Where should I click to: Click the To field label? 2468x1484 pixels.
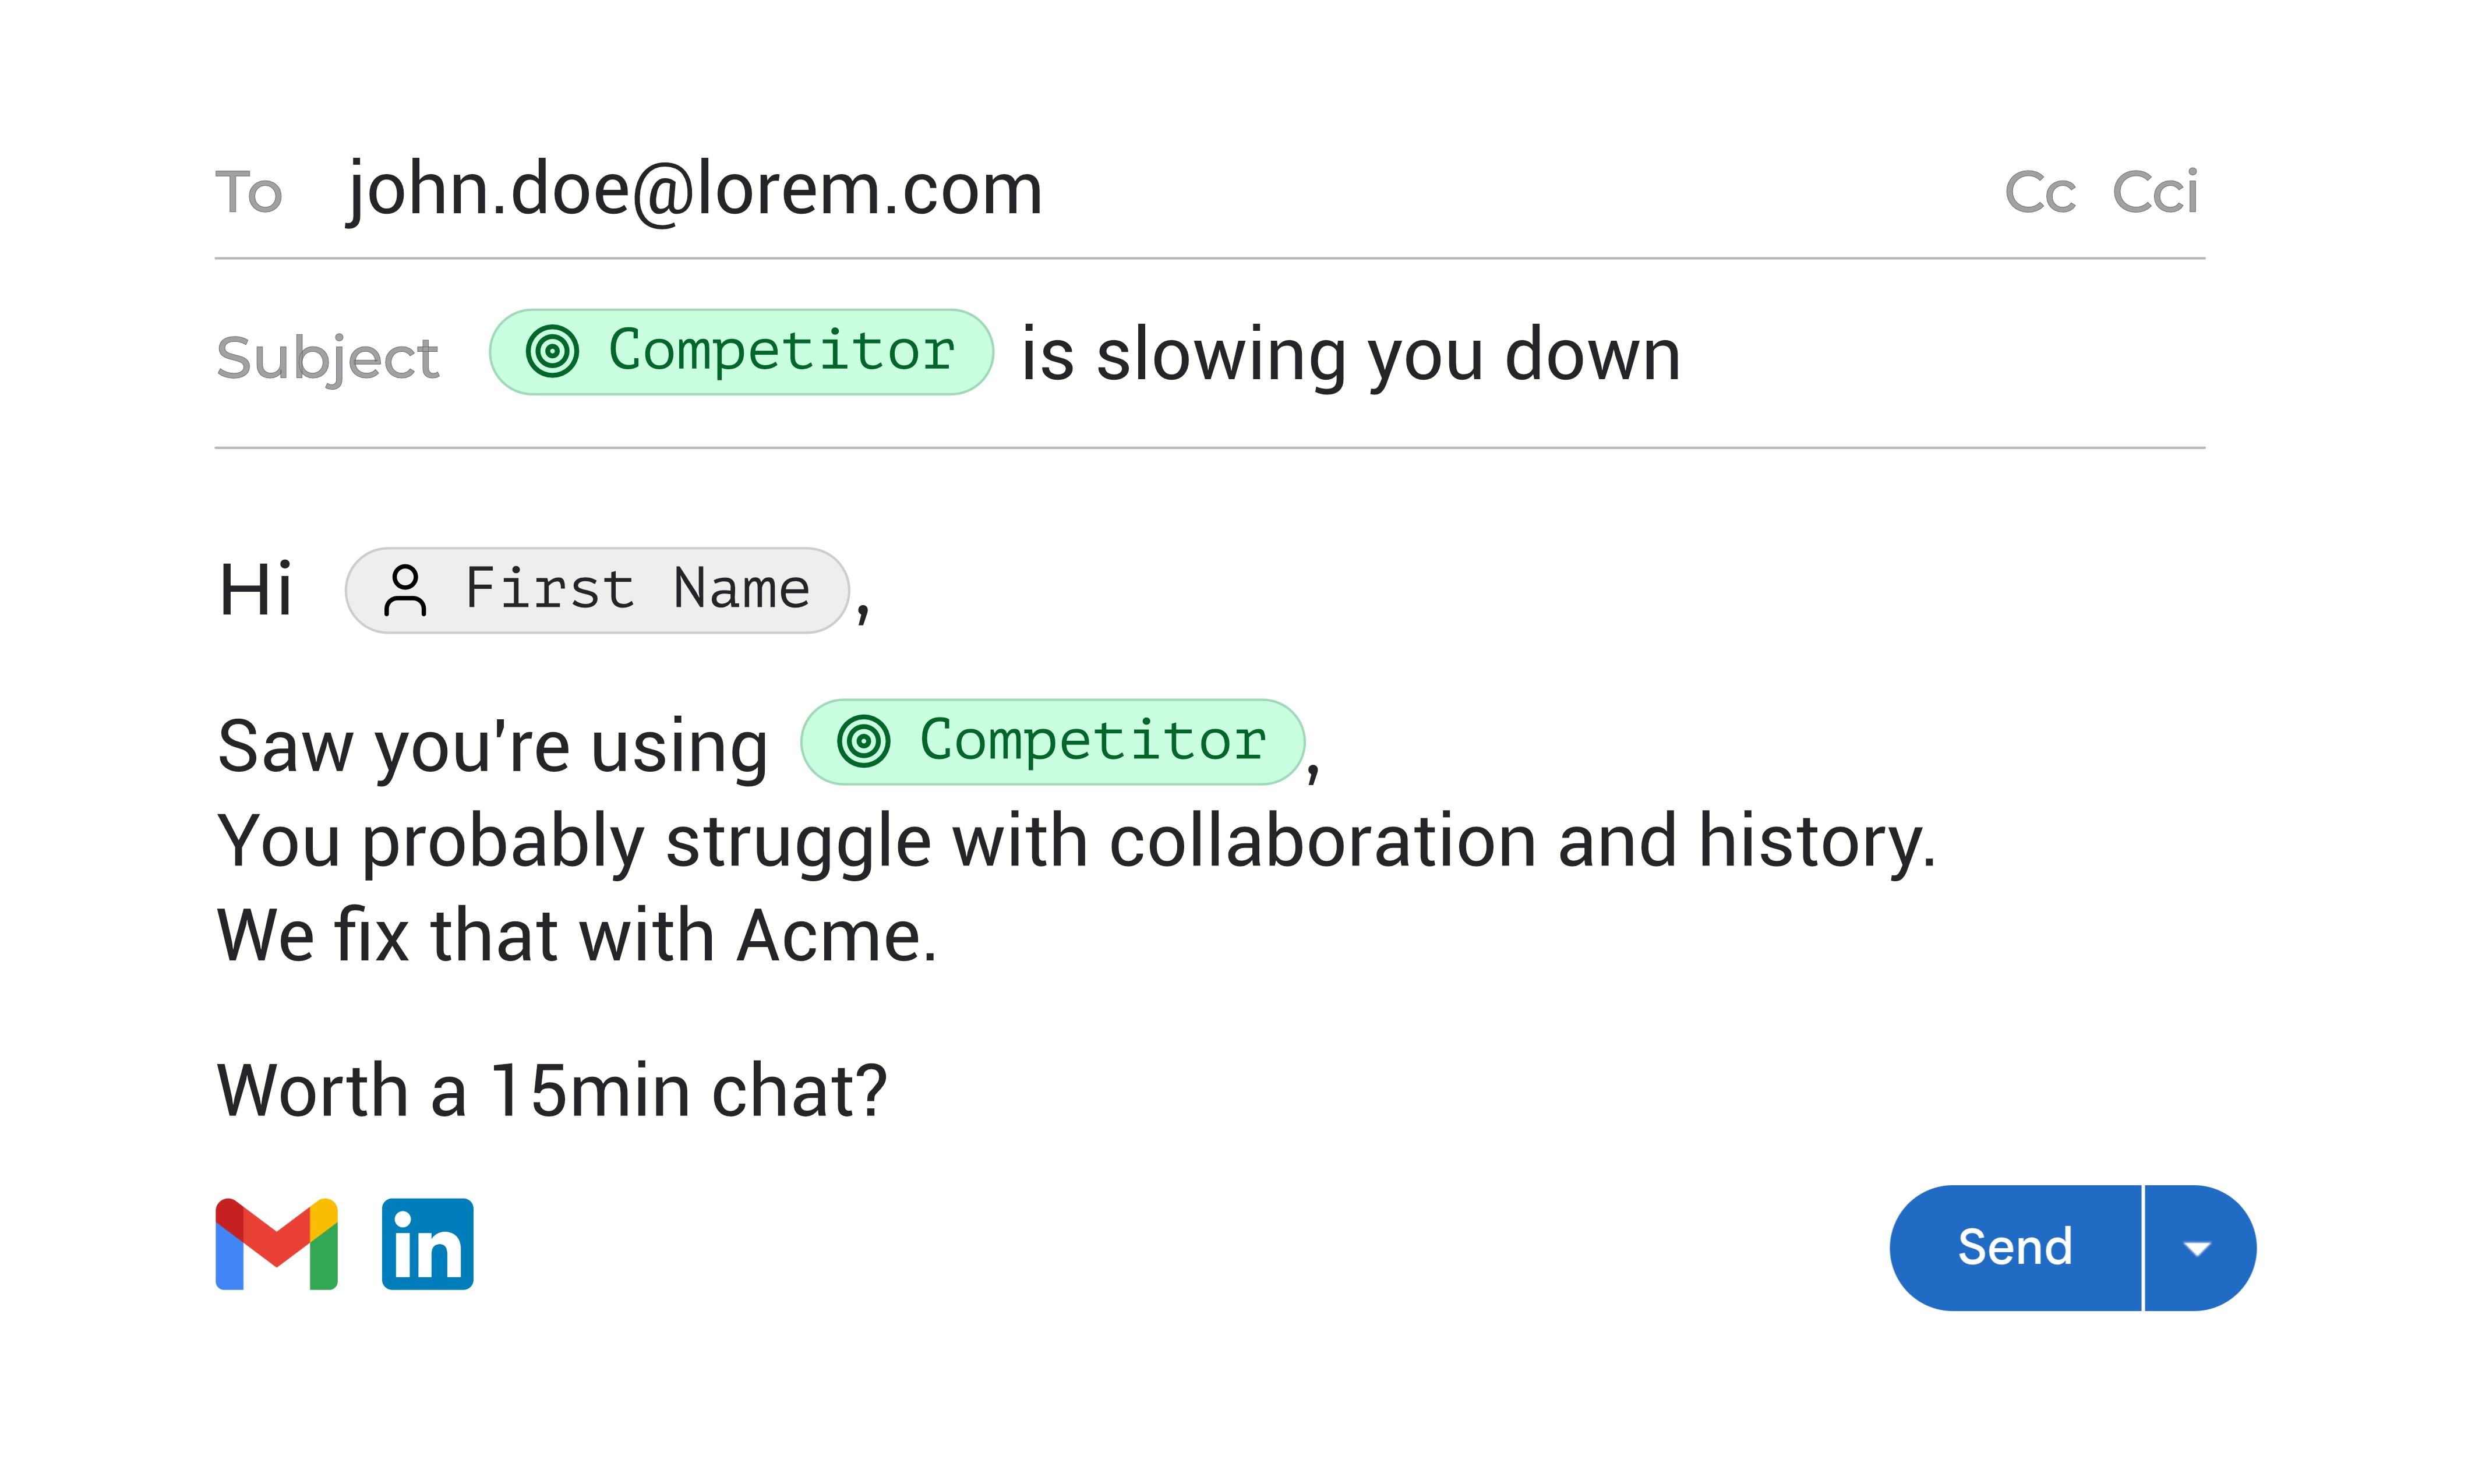coord(249,192)
